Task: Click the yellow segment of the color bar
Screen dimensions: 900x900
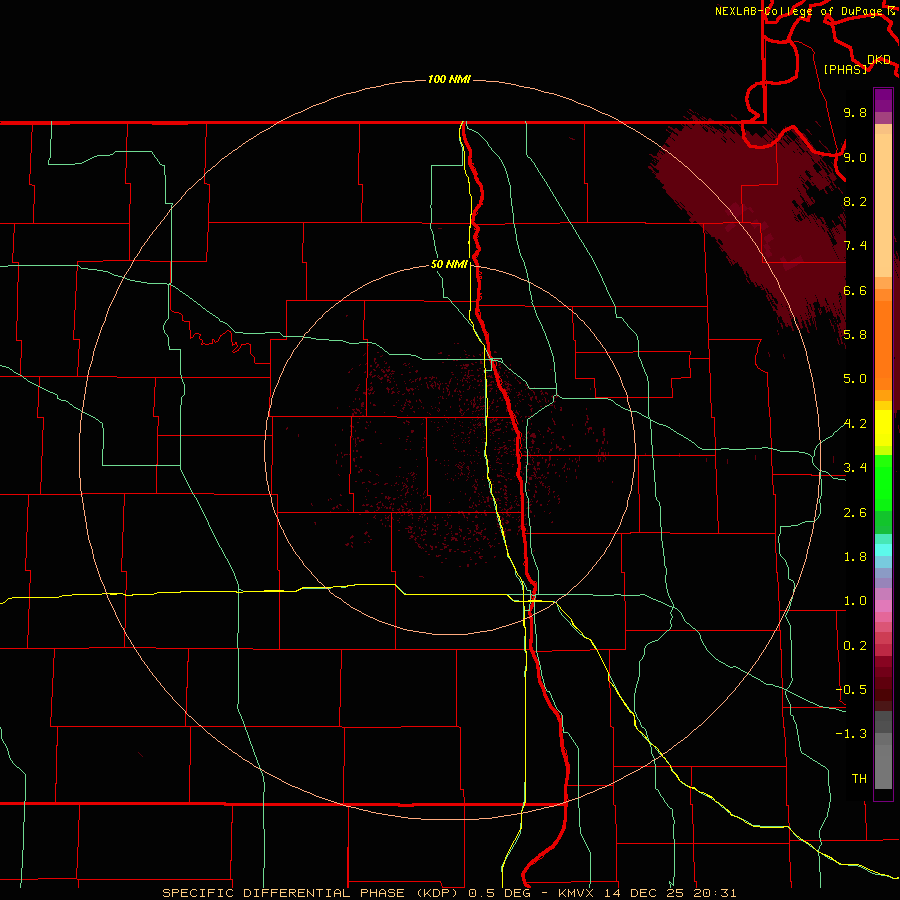Action: pos(883,428)
